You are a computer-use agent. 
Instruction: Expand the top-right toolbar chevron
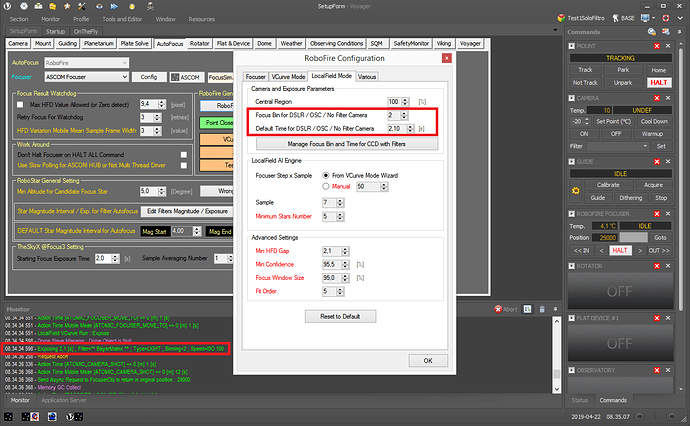[680, 18]
